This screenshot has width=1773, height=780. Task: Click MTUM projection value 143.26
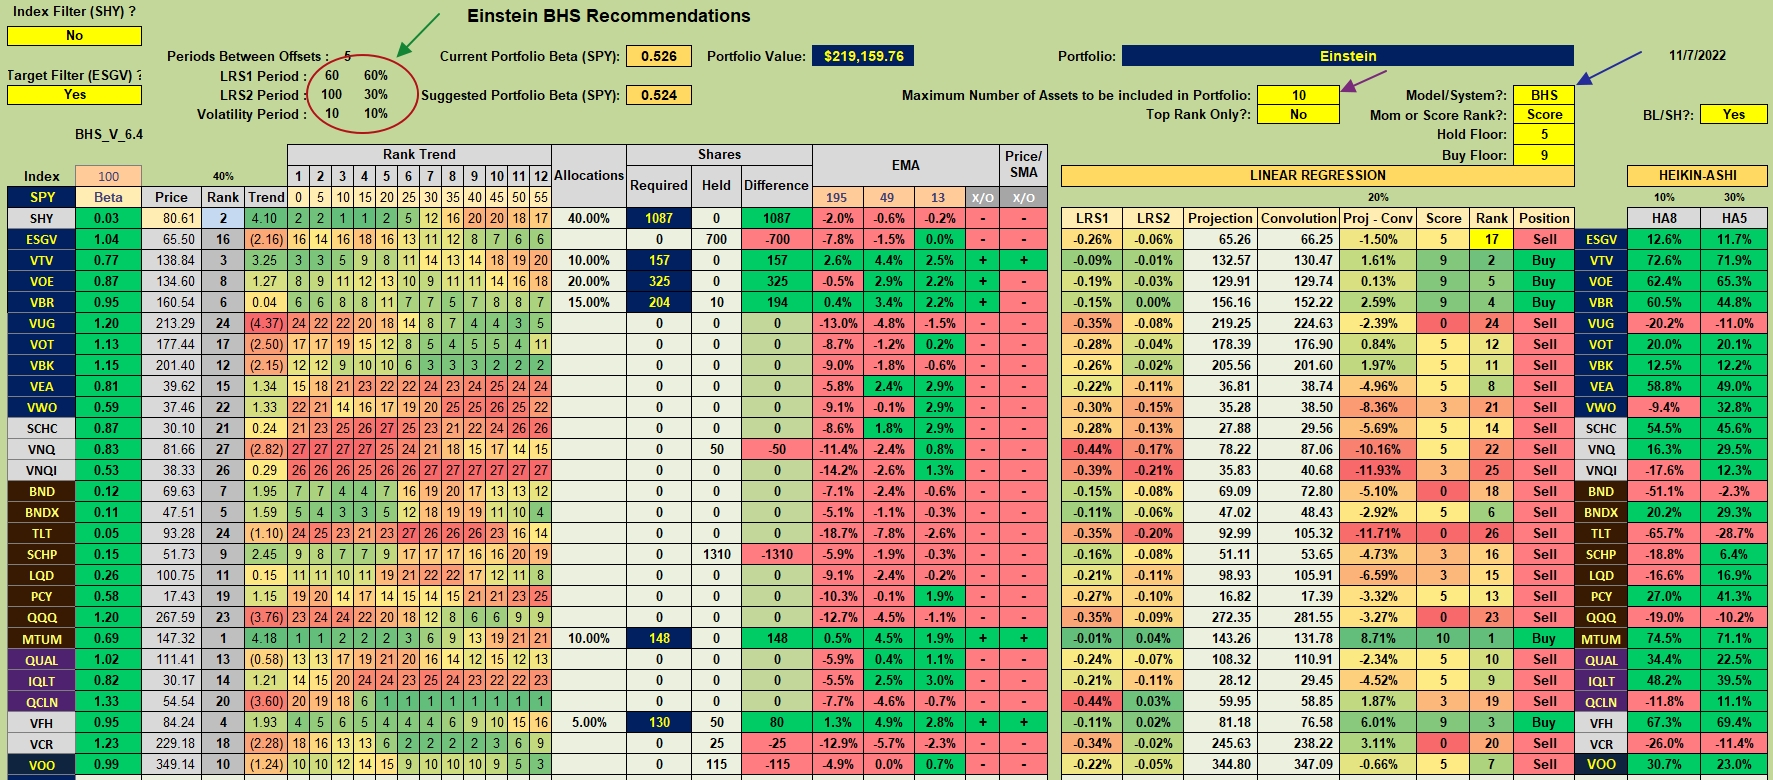click(1220, 638)
